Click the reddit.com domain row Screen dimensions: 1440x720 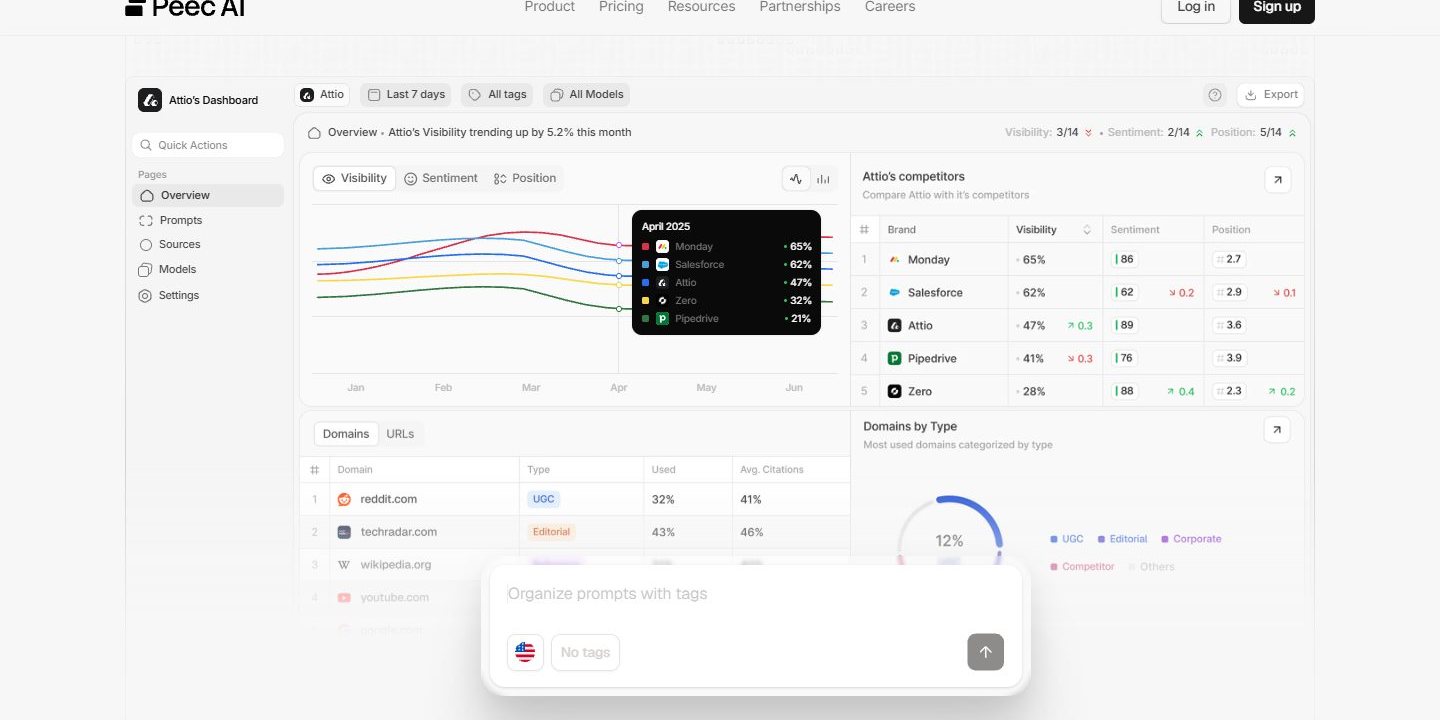[575, 499]
